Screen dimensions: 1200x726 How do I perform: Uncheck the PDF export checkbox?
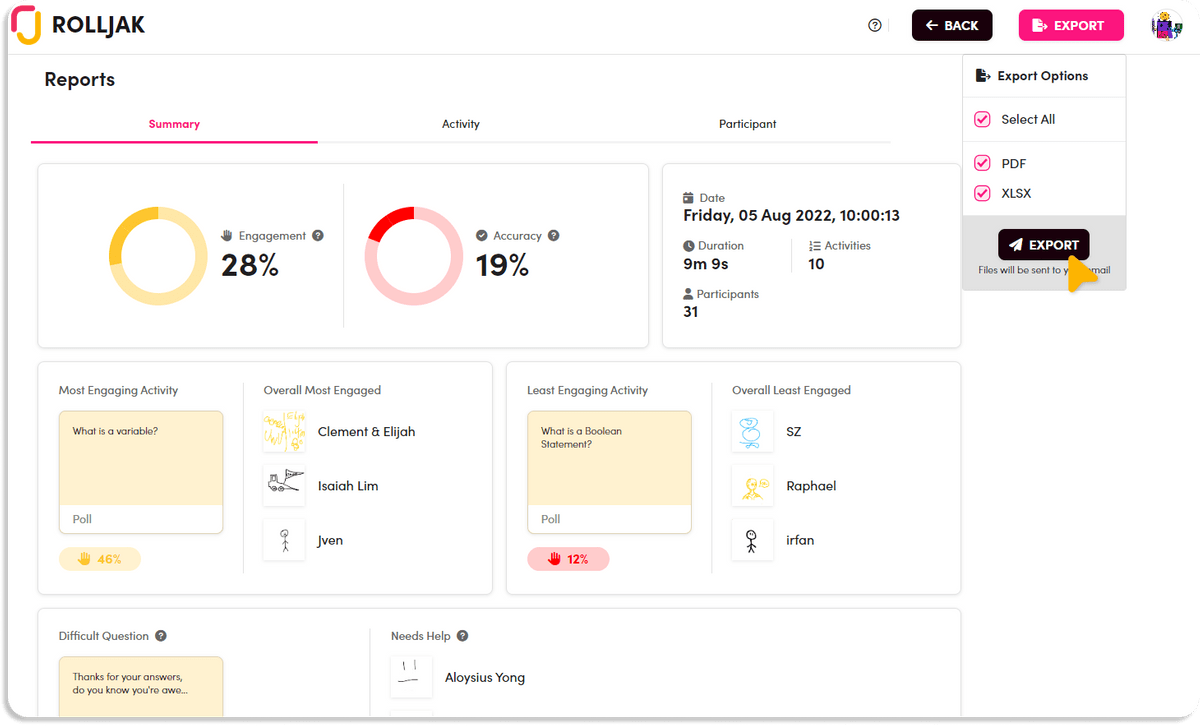[983, 163]
